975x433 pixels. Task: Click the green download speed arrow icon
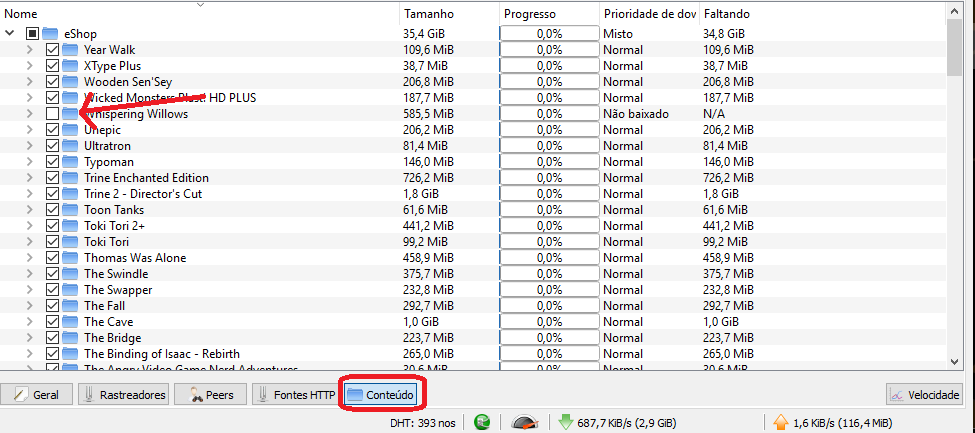click(565, 423)
